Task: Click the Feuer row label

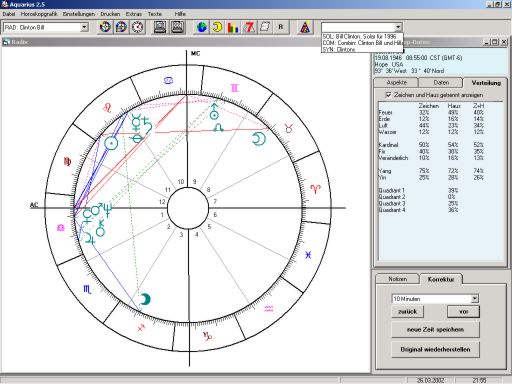Action: tap(385, 113)
